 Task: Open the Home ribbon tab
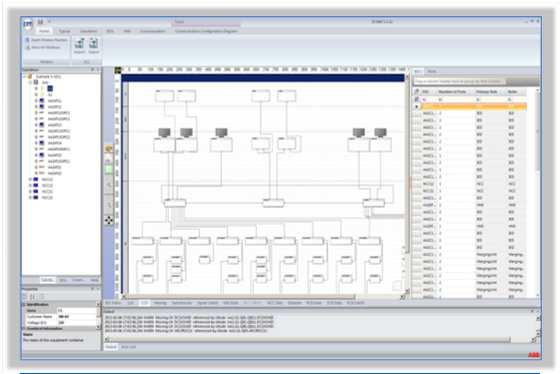click(x=44, y=31)
